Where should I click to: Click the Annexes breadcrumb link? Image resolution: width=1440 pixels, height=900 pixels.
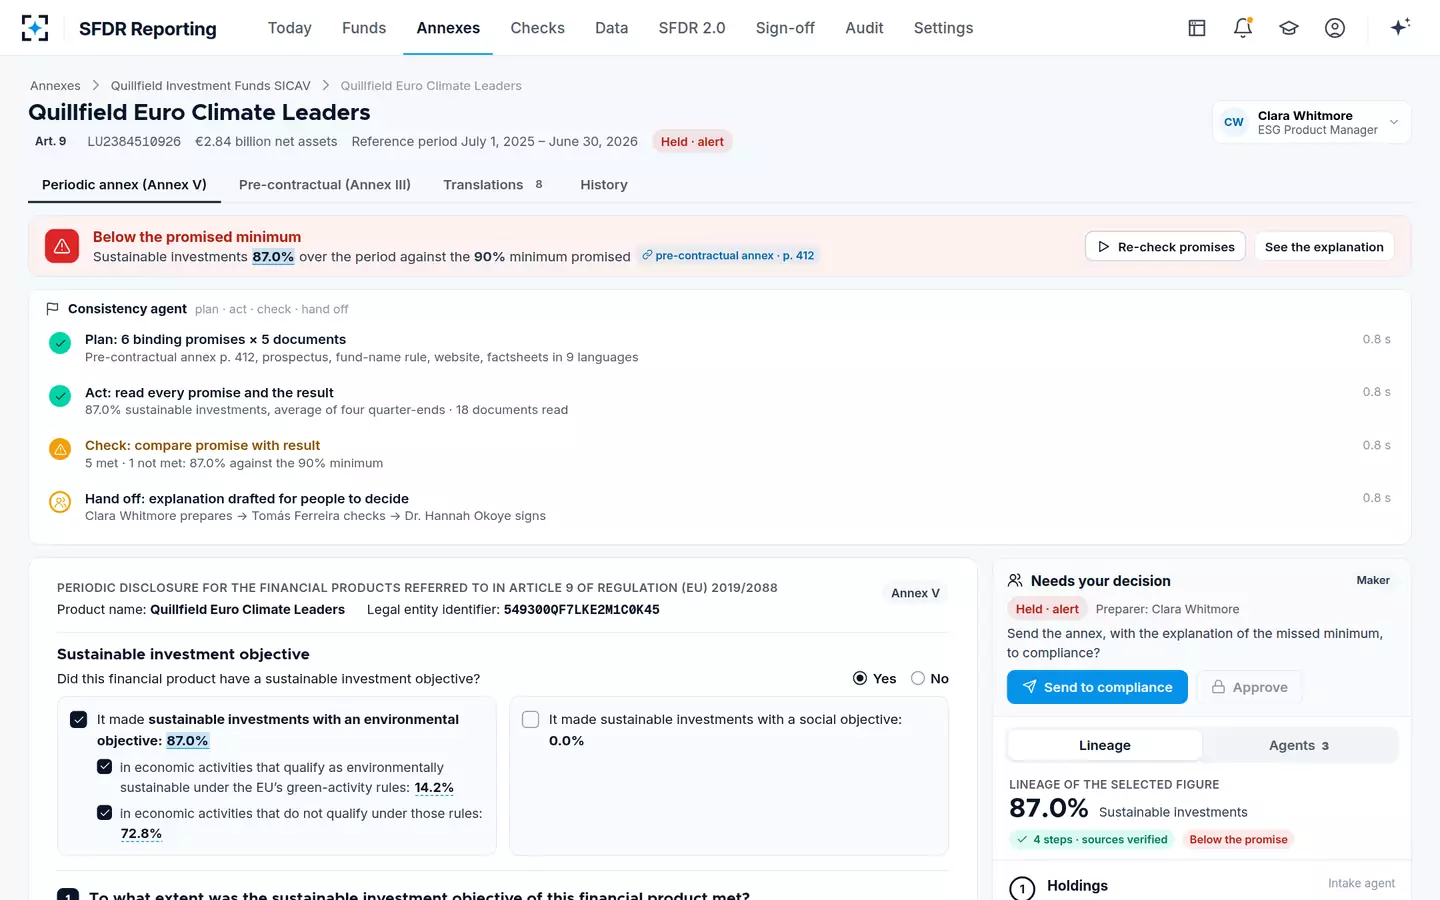(55, 86)
